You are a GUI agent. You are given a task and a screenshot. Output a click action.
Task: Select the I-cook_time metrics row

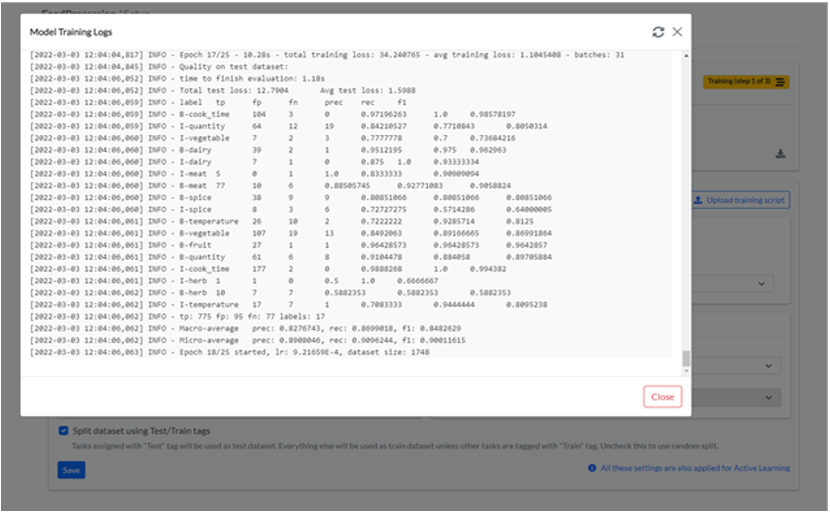tap(268, 269)
